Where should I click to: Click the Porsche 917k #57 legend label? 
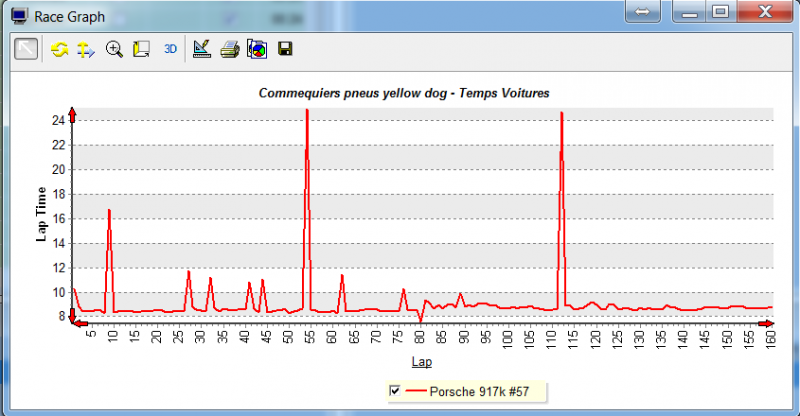pyautogui.click(x=479, y=390)
